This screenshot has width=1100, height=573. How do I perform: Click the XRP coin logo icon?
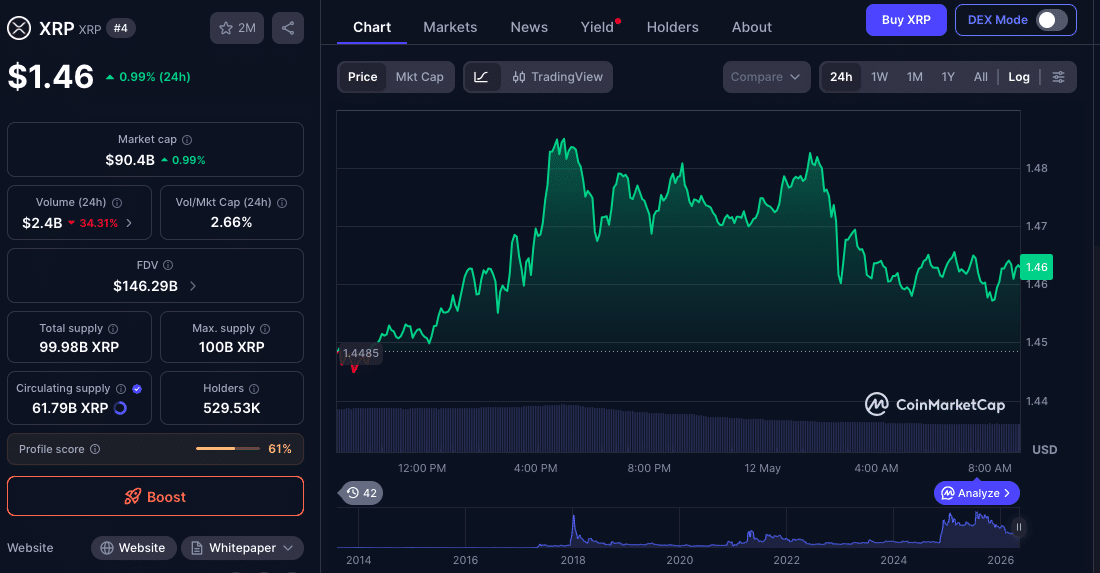19,28
